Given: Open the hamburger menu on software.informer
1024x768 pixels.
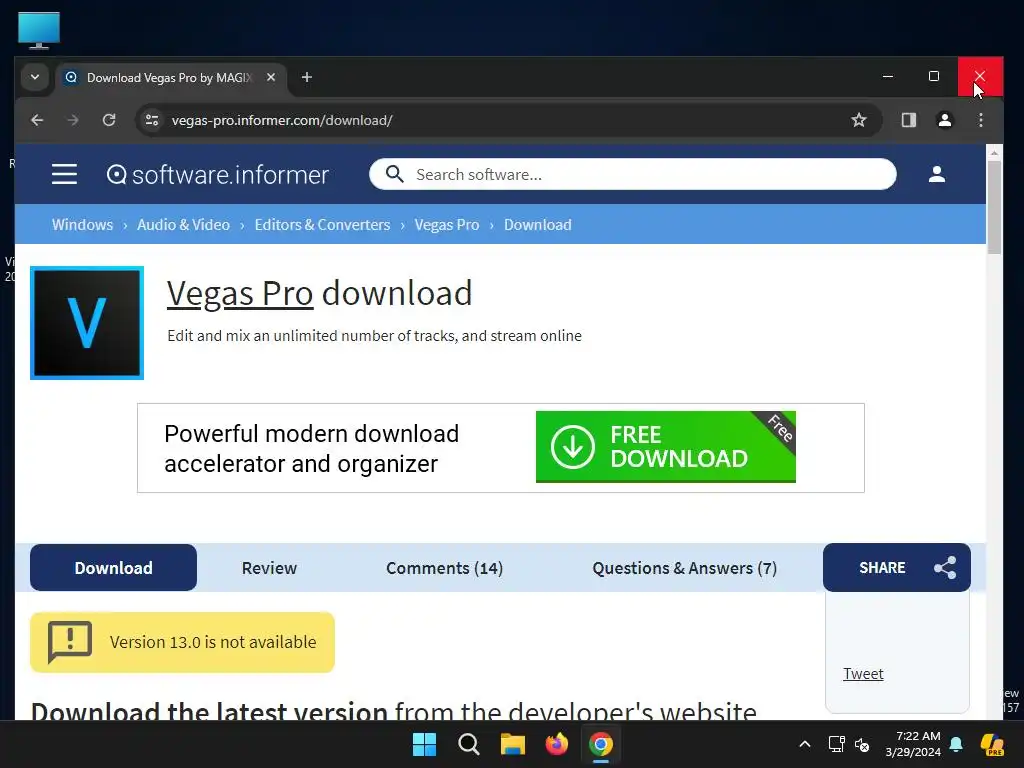Looking at the screenshot, I should click(x=64, y=174).
